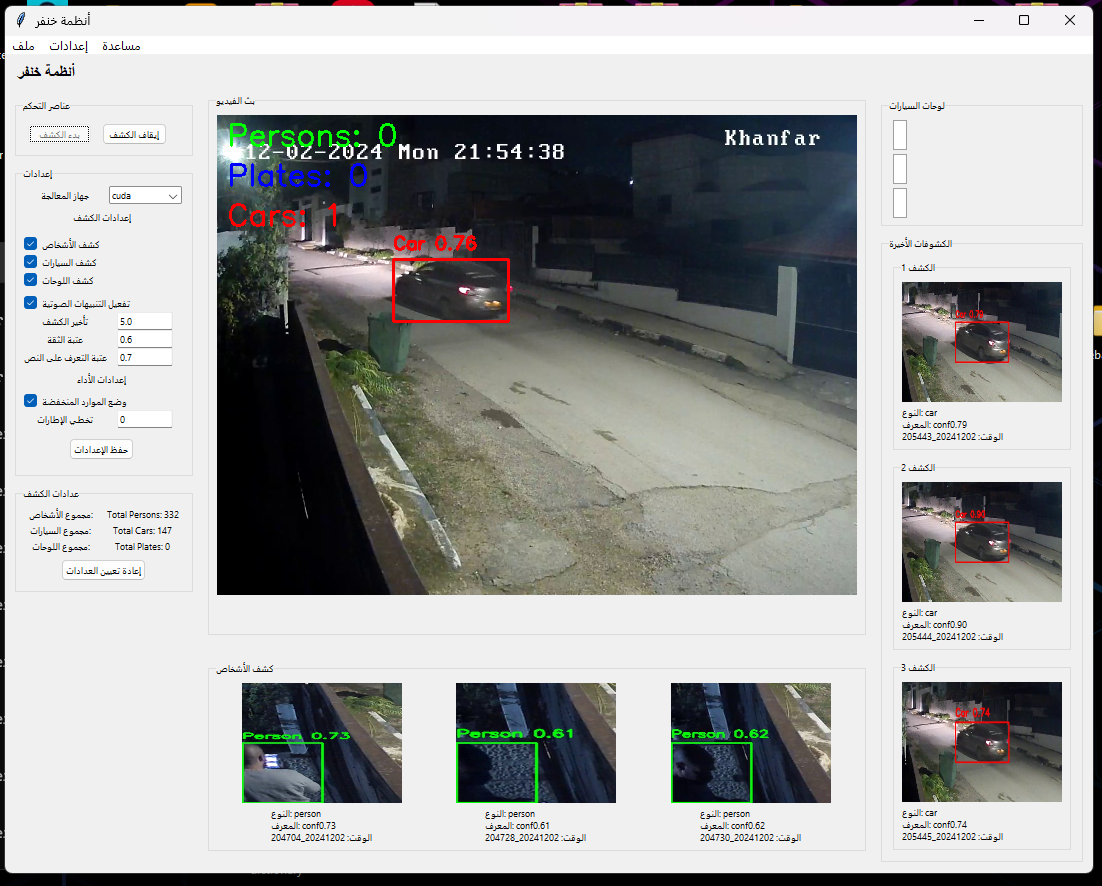
Task: Click the 'conf0.73' text under person thumbnail
Action: (318, 826)
